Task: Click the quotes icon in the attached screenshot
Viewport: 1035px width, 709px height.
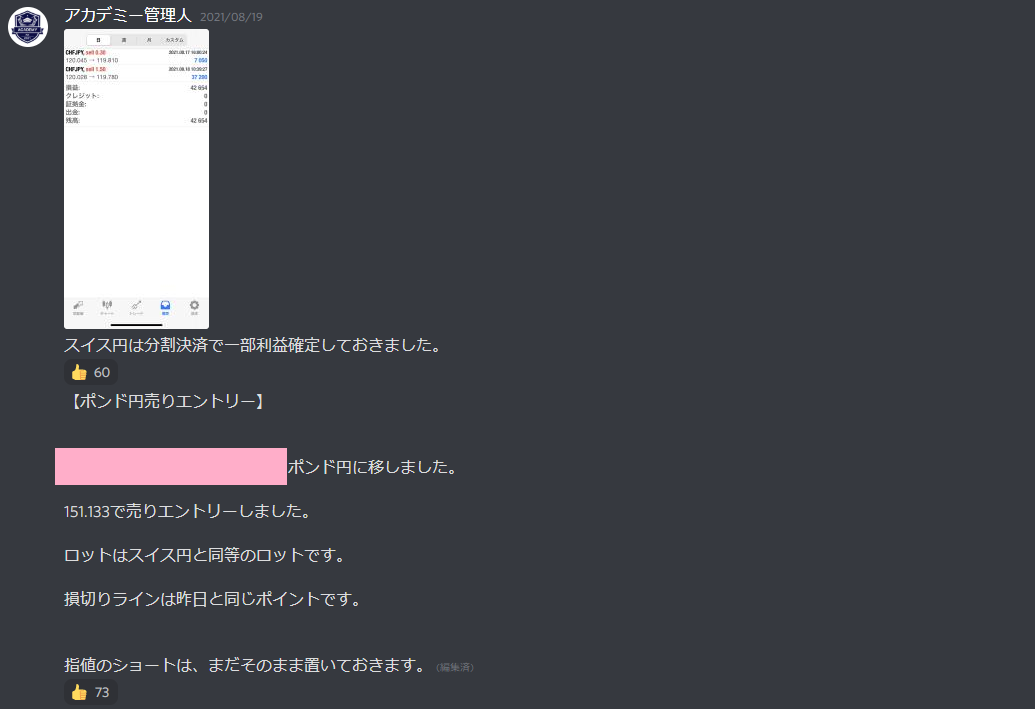Action: pyautogui.click(x=78, y=307)
